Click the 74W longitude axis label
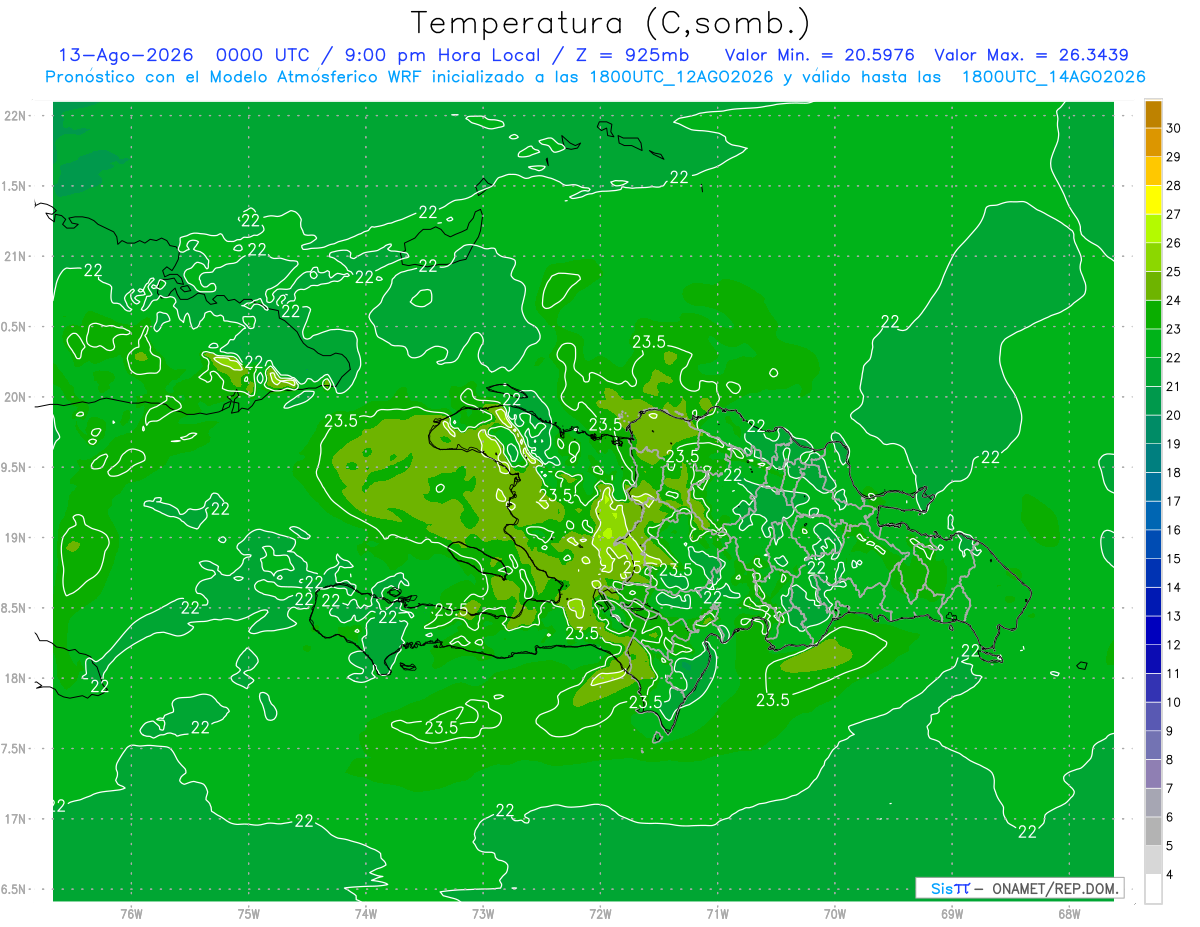This screenshot has width=1200, height=927. pyautogui.click(x=365, y=914)
